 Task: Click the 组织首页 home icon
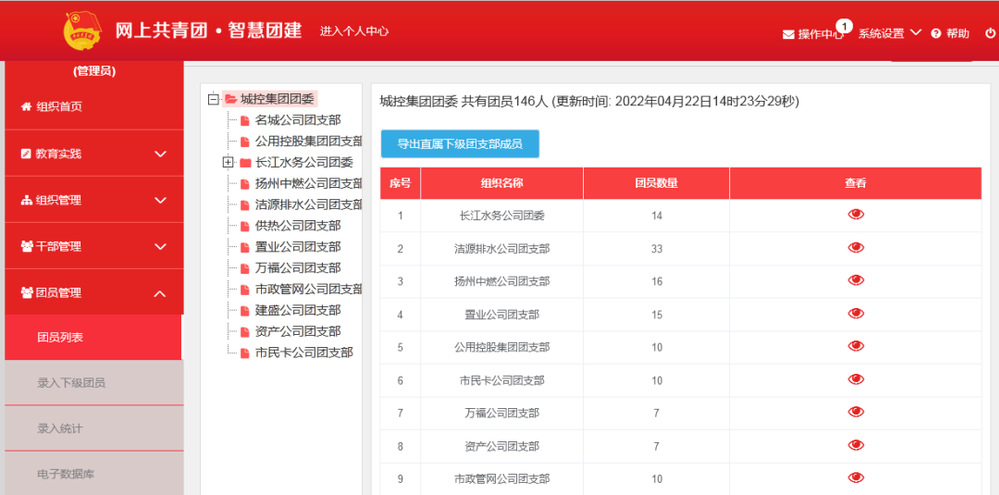(26, 107)
